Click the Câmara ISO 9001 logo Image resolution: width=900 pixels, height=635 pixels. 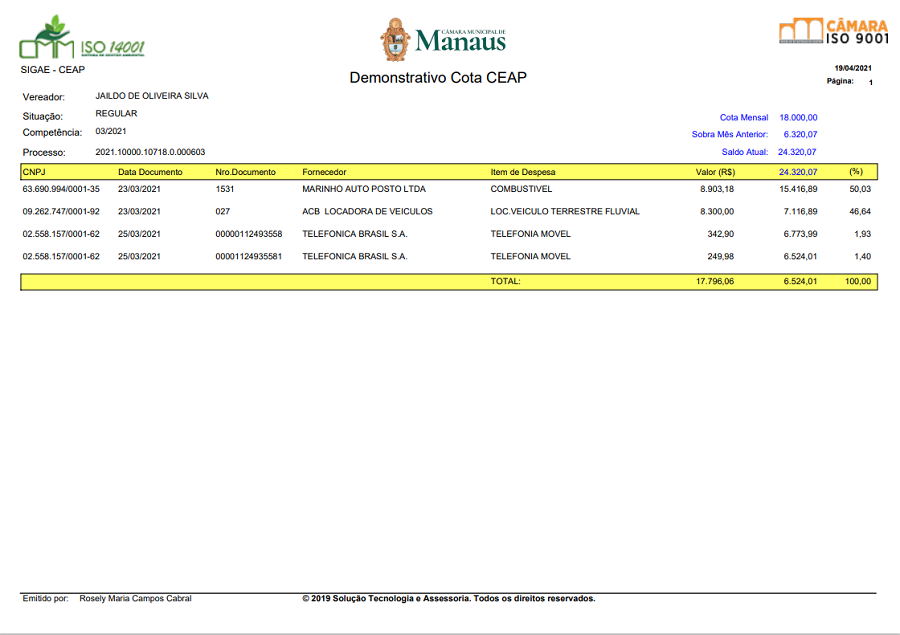click(x=833, y=32)
